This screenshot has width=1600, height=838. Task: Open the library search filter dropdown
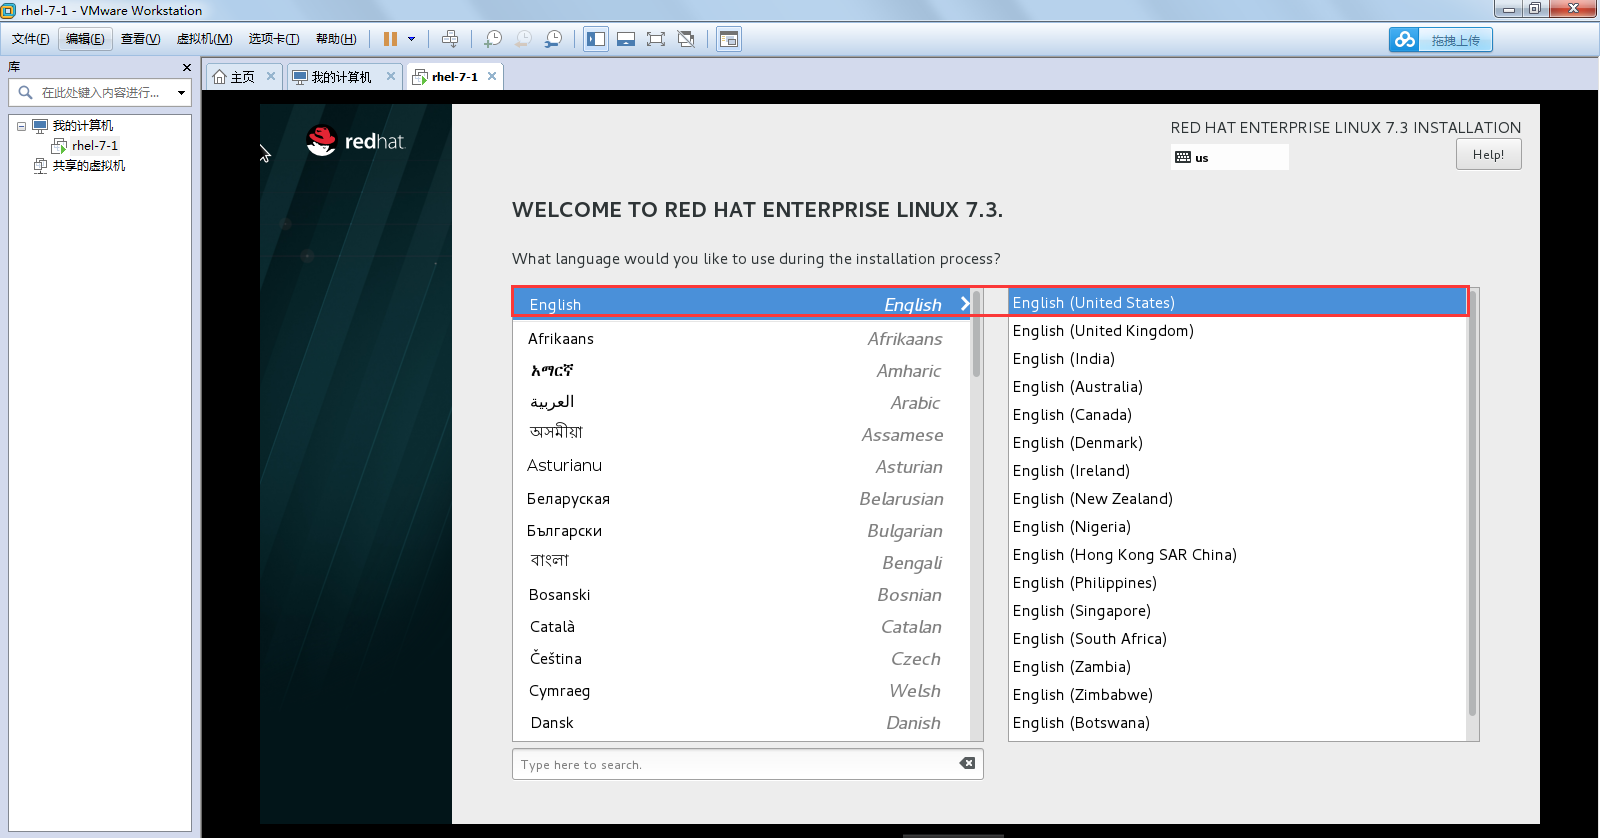[x=181, y=93]
